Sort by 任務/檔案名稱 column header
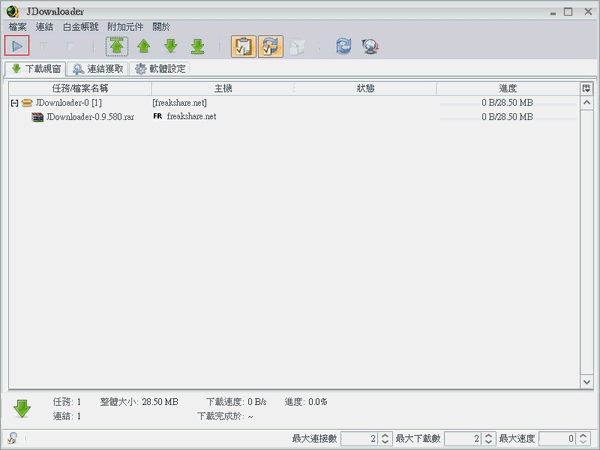The width and height of the screenshot is (600, 450). [80, 88]
